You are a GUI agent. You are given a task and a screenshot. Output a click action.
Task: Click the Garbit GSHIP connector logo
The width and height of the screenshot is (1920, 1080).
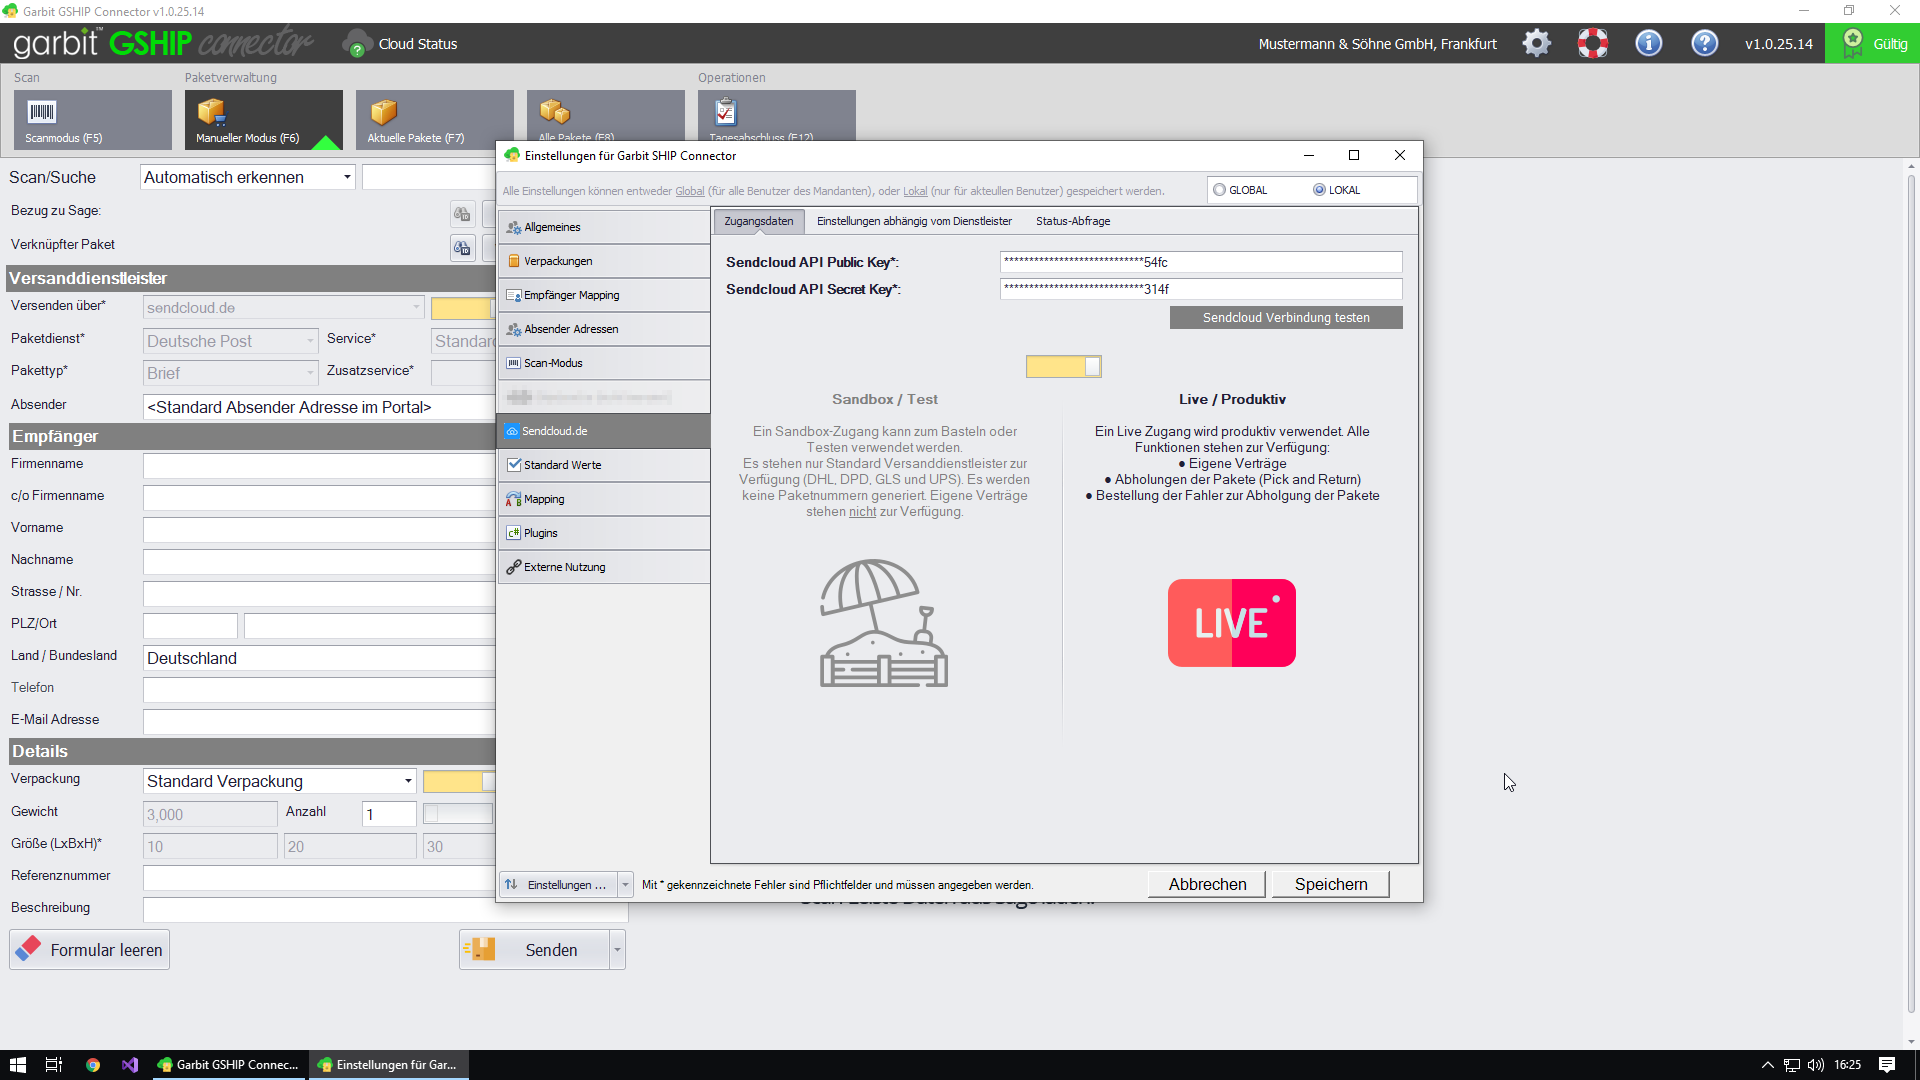(x=163, y=43)
